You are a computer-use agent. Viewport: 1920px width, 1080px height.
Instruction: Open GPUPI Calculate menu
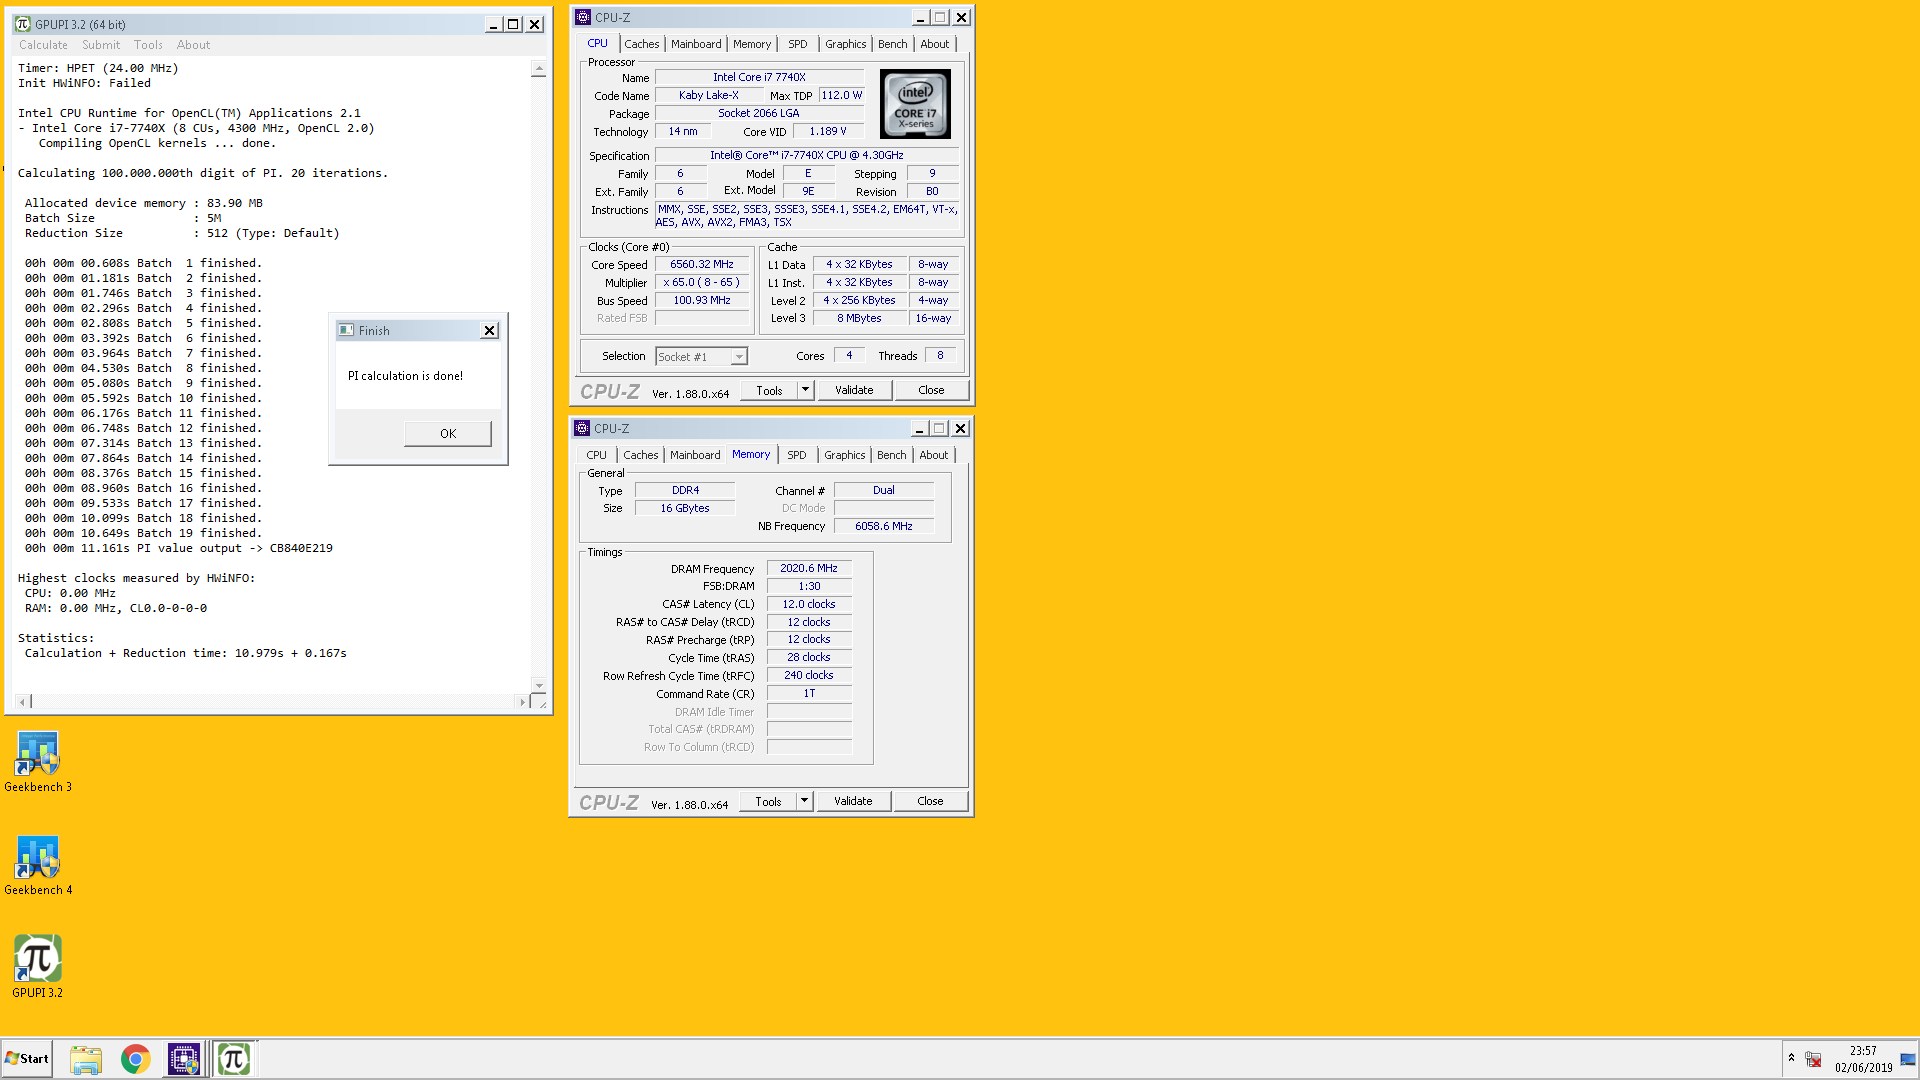tap(43, 45)
